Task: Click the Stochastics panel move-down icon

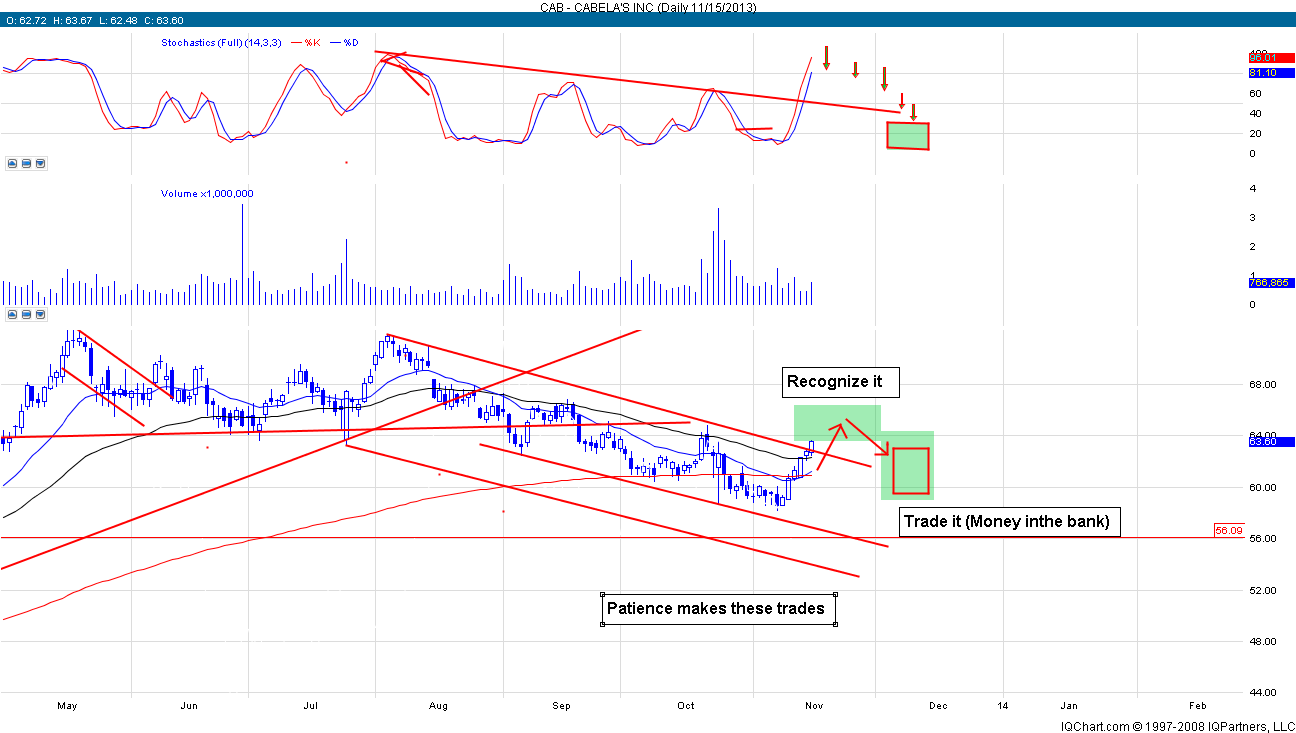Action: 40,162
